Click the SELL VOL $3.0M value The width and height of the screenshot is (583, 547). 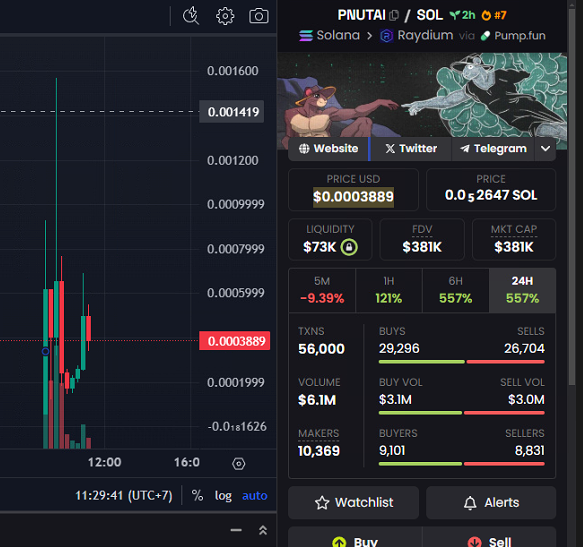click(526, 400)
